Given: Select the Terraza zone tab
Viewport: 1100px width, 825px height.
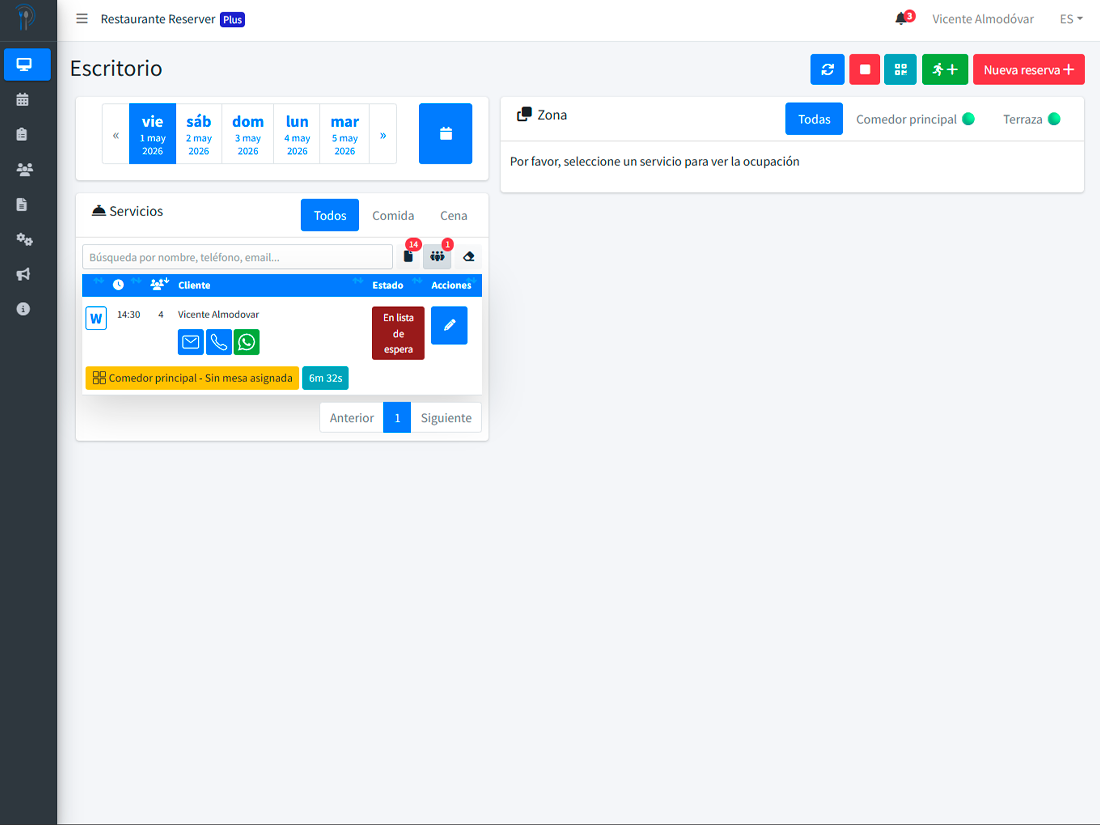Looking at the screenshot, I should (1031, 119).
